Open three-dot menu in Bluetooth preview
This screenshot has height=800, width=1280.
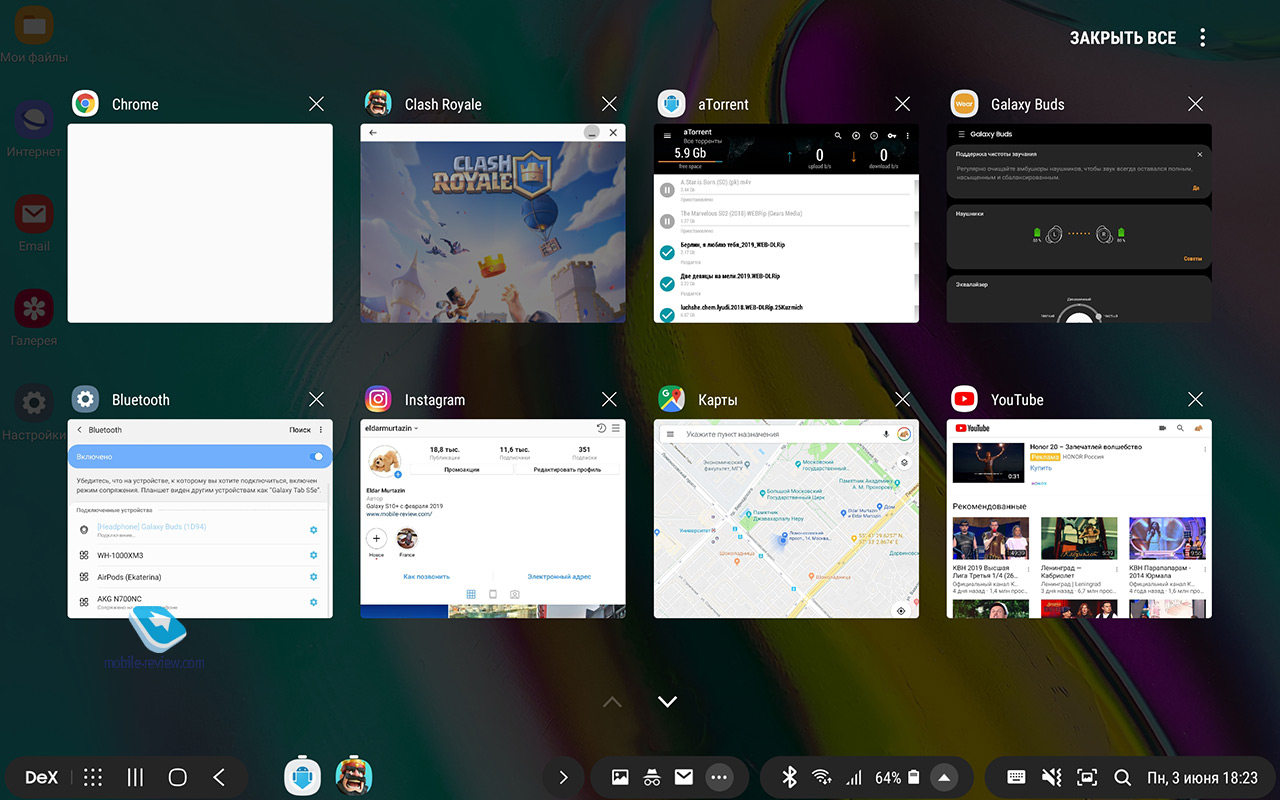coord(321,430)
